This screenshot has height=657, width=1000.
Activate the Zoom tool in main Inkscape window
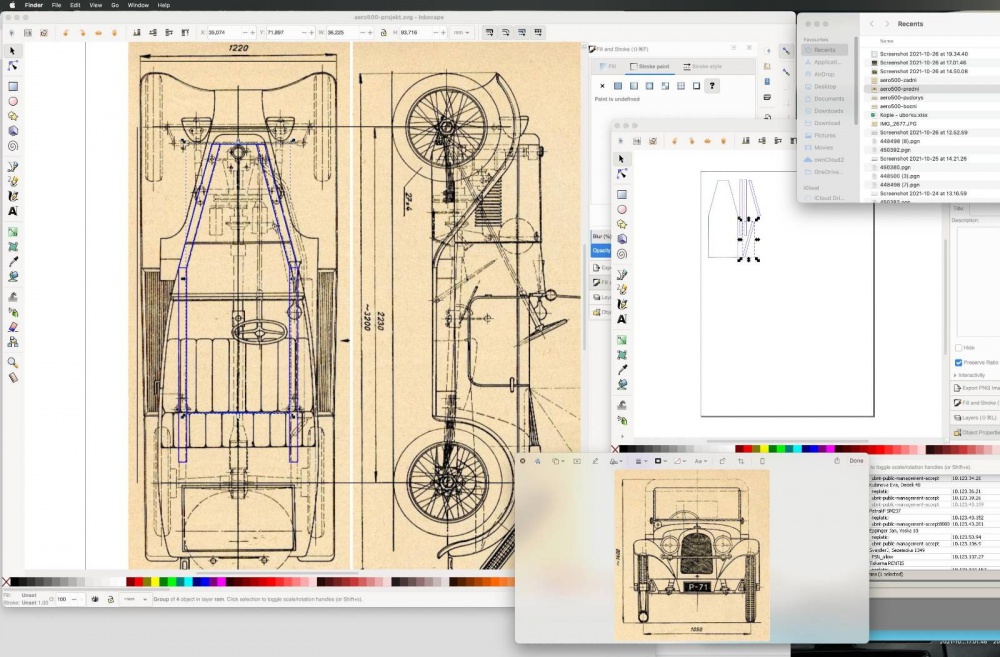click(13, 362)
